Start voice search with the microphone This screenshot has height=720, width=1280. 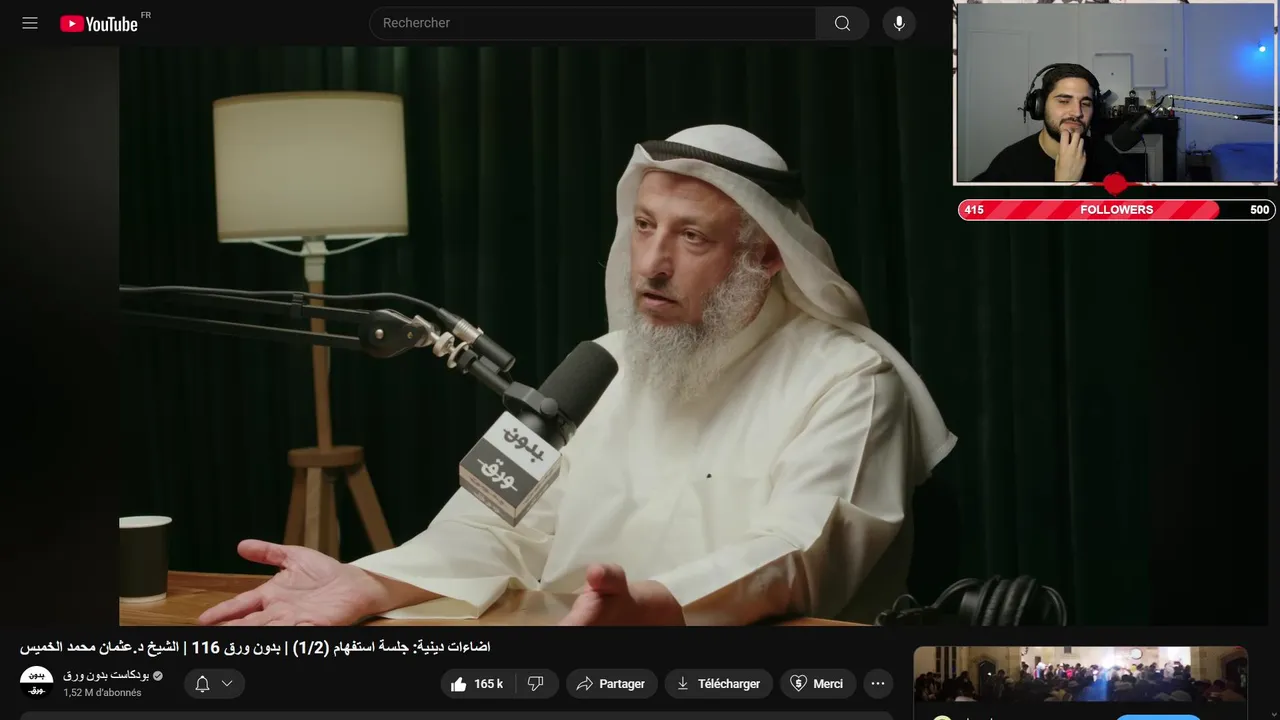(899, 23)
